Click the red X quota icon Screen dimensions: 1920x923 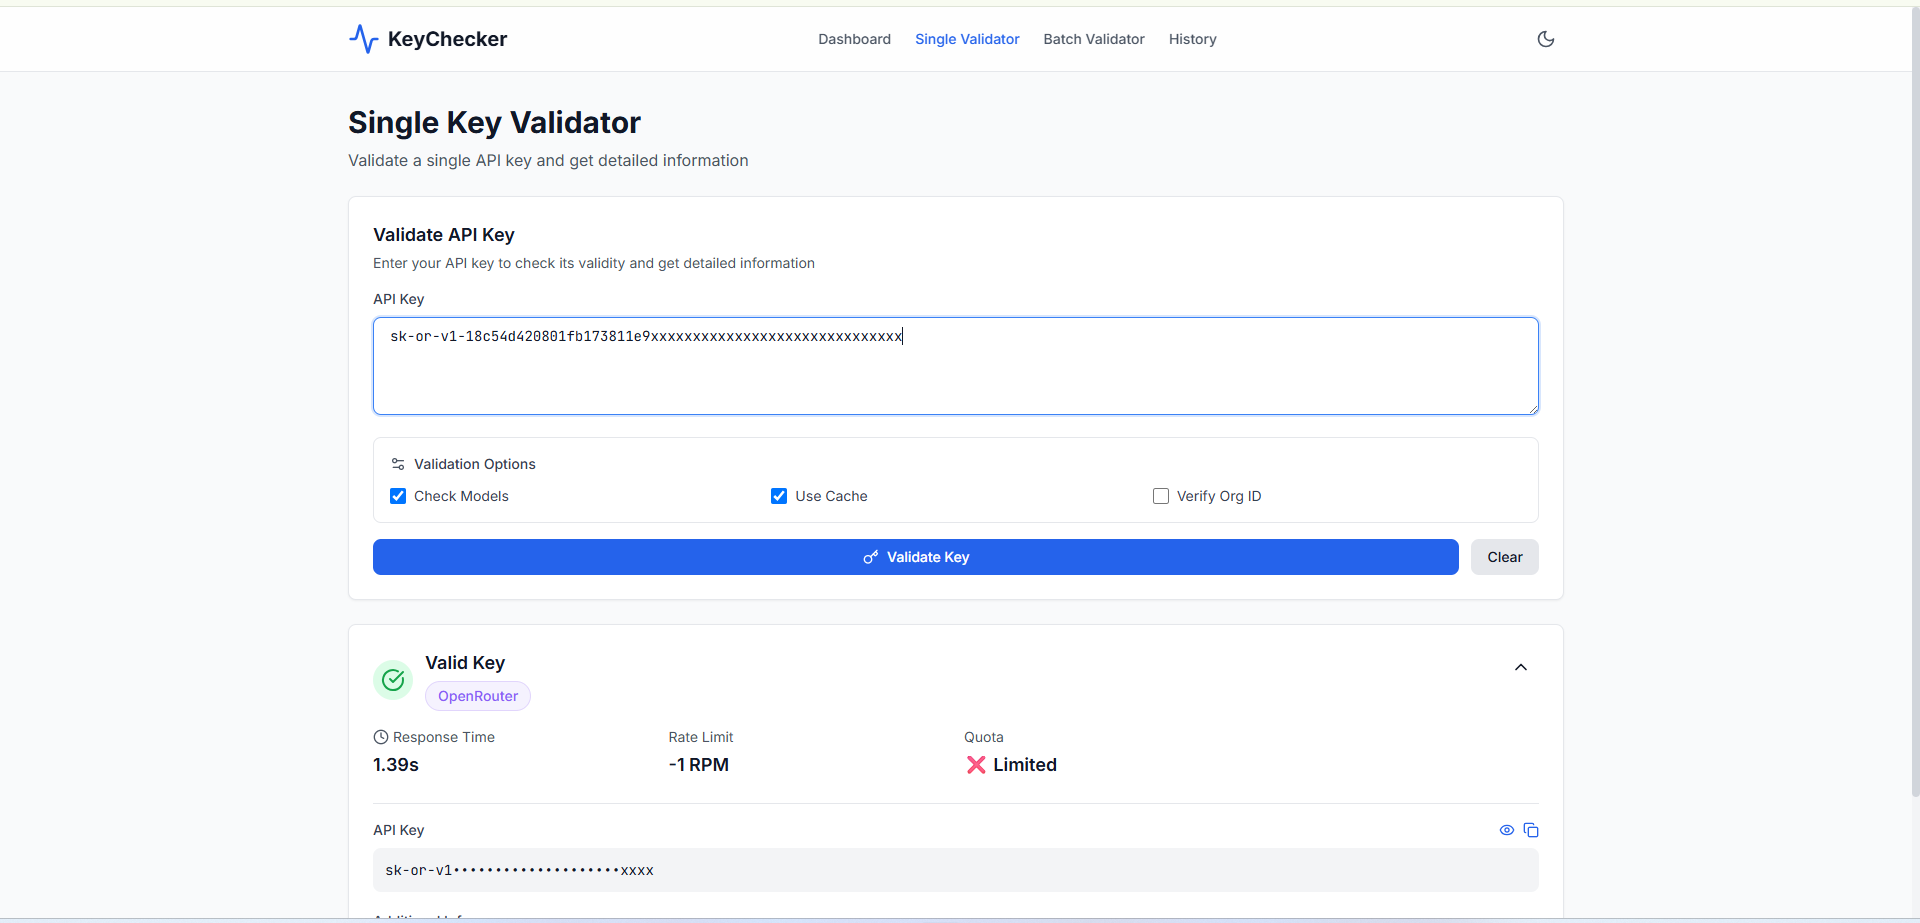[x=976, y=765]
